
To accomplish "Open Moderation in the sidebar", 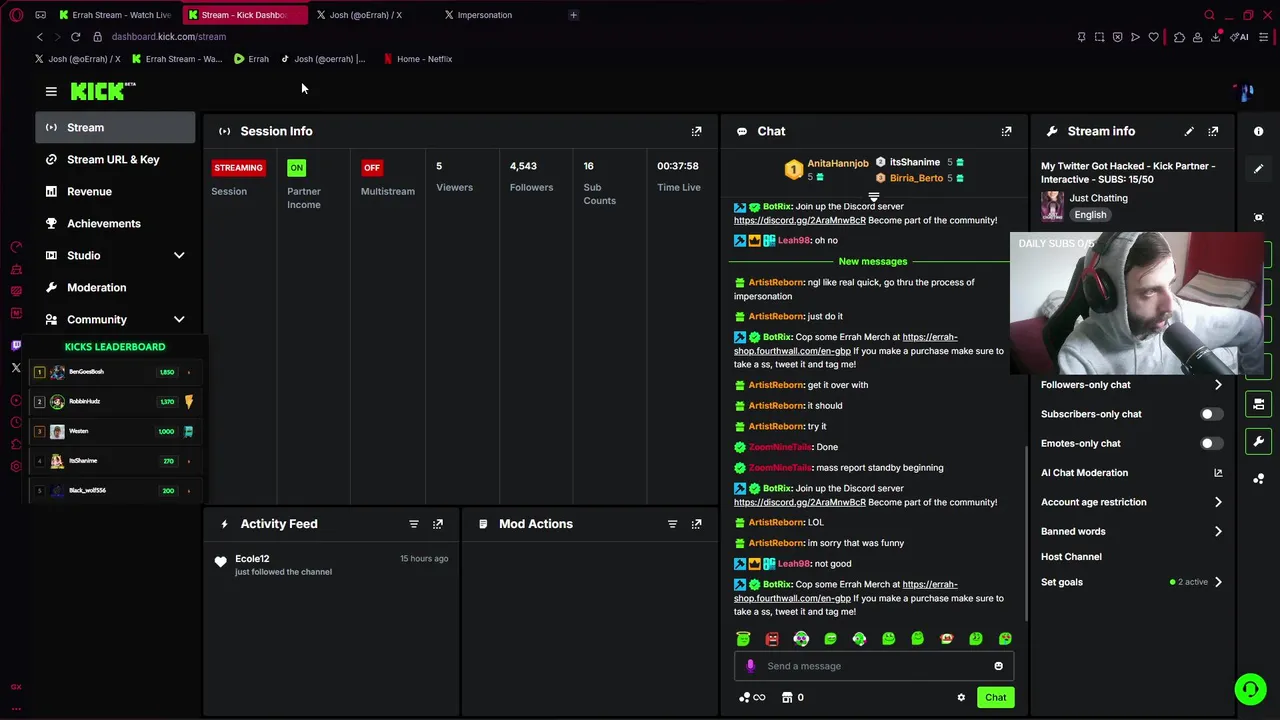I will (x=115, y=288).
